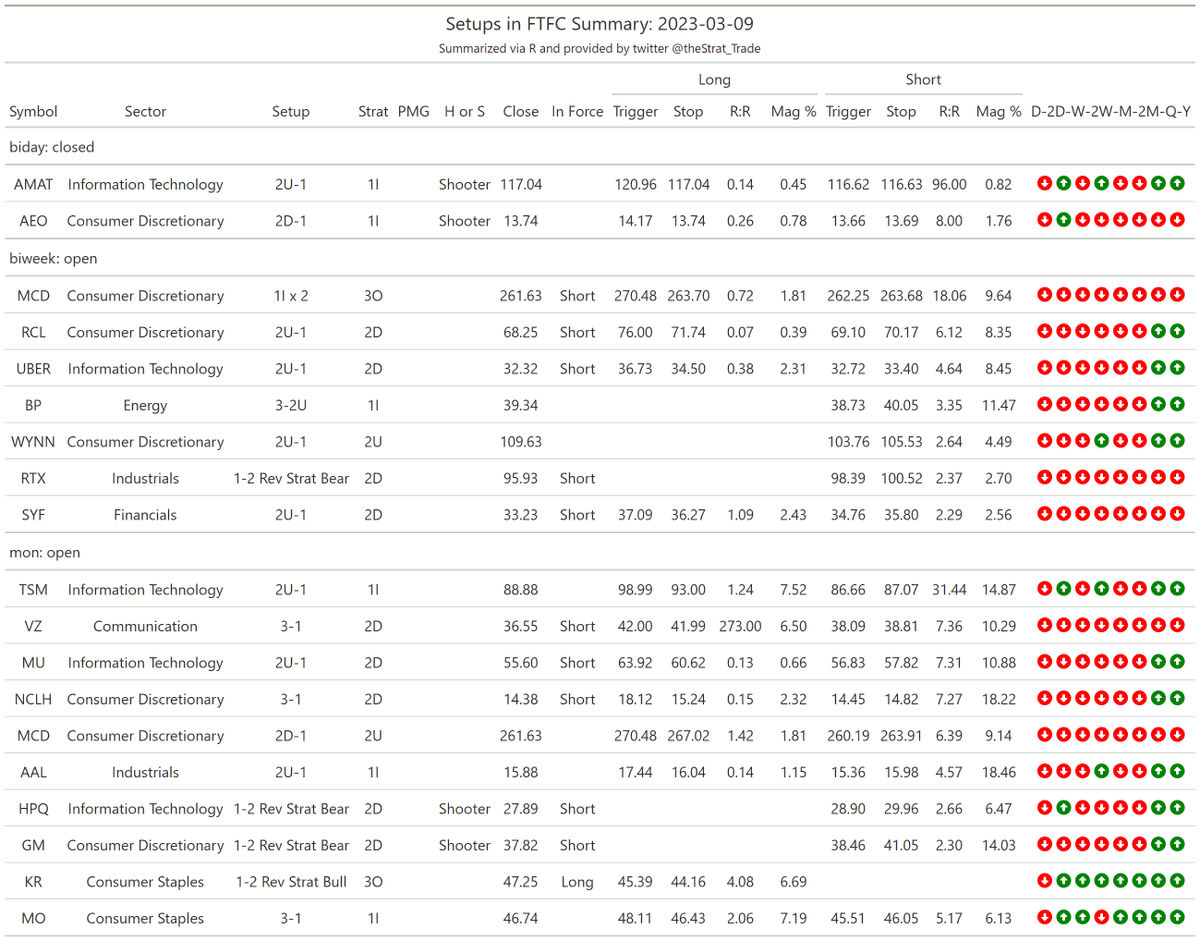This screenshot has width=1200, height=941.
Task: Select the Communication sector cell for VZ
Action: pyautogui.click(x=145, y=626)
